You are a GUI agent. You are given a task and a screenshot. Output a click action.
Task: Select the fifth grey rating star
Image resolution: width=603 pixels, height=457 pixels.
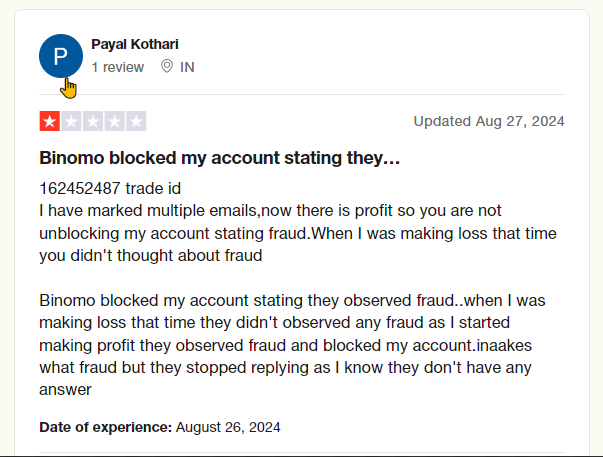[136, 121]
